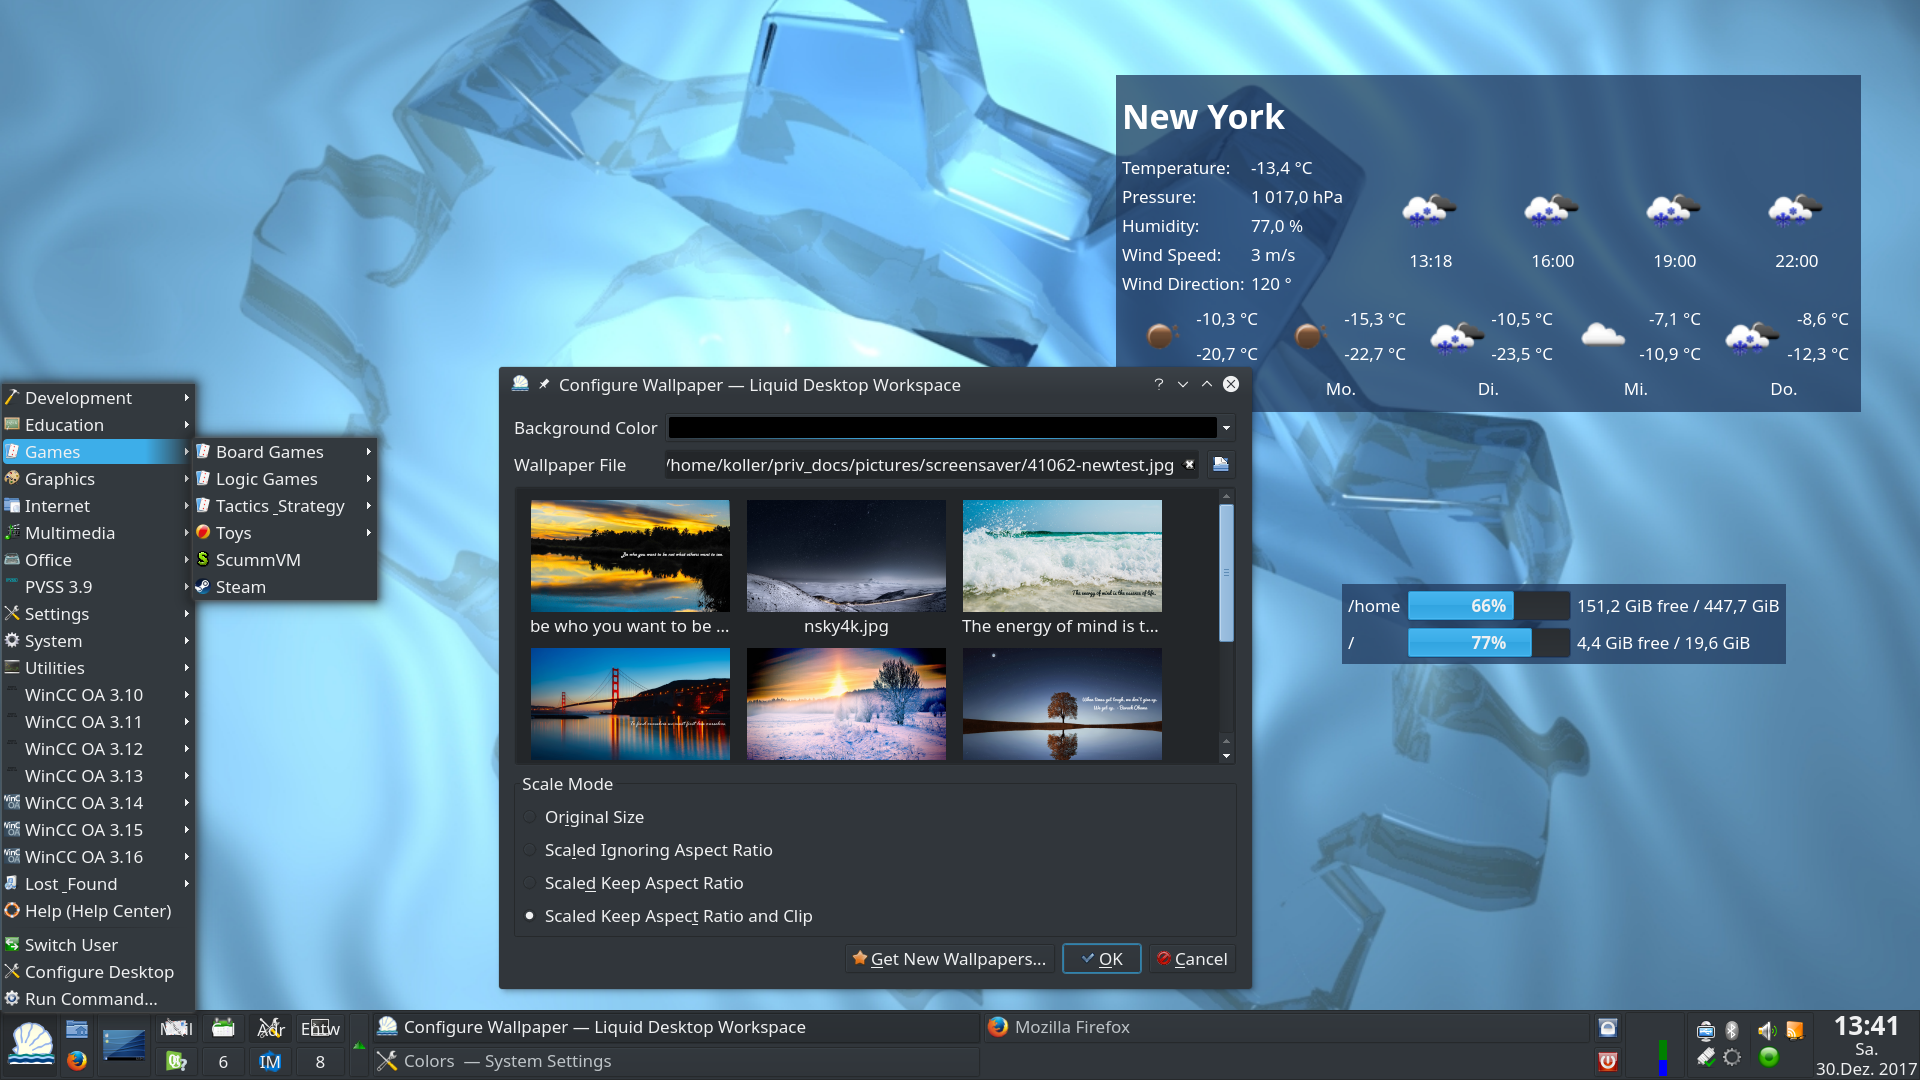Open the shell application launcher menu
Viewport: 1920px width, 1080px height.
[x=31, y=1044]
